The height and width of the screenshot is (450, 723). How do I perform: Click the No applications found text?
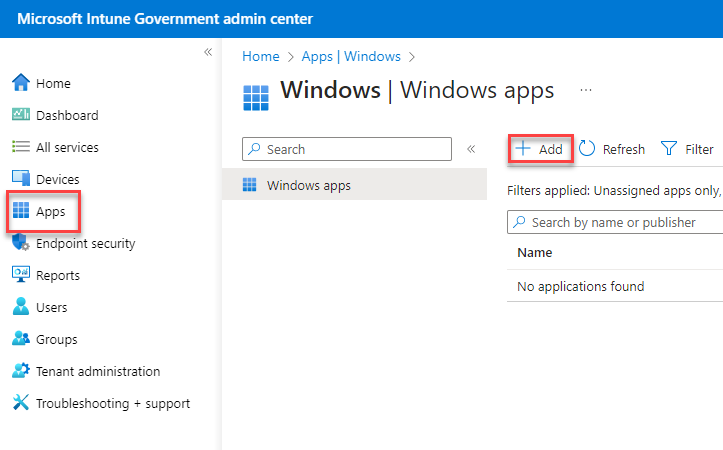click(581, 286)
